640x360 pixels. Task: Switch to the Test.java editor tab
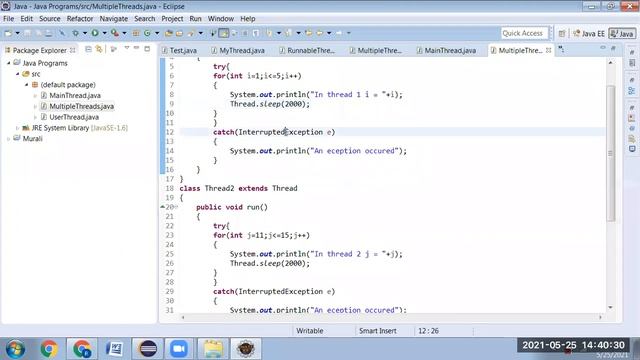[180, 50]
